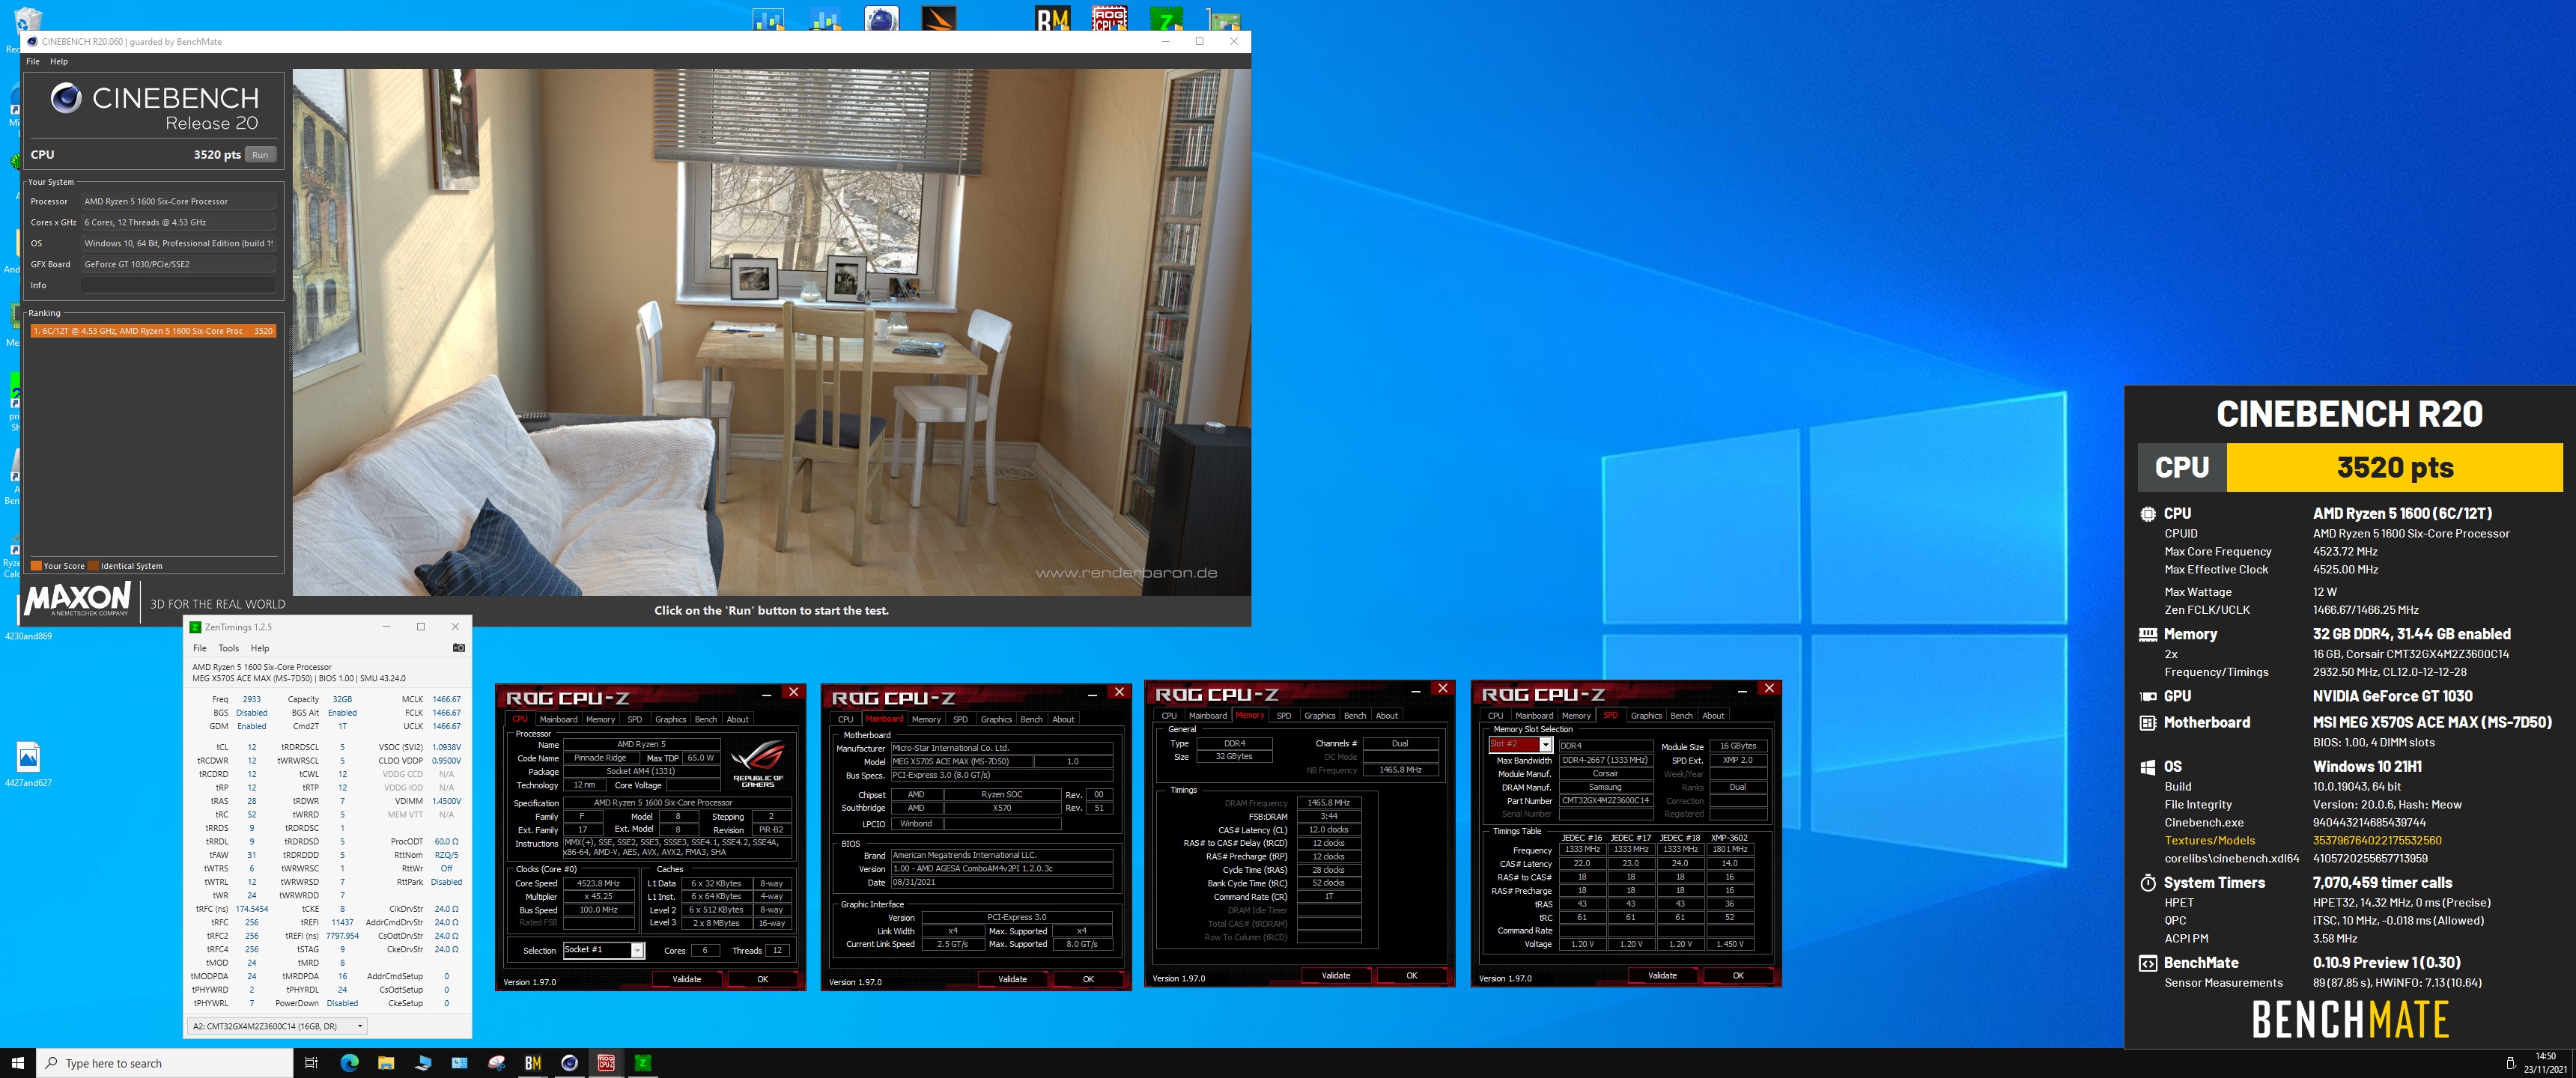This screenshot has width=2576, height=1078.
Task: Click Validate in the CPU-Z CPU tab window
Action: [687, 979]
